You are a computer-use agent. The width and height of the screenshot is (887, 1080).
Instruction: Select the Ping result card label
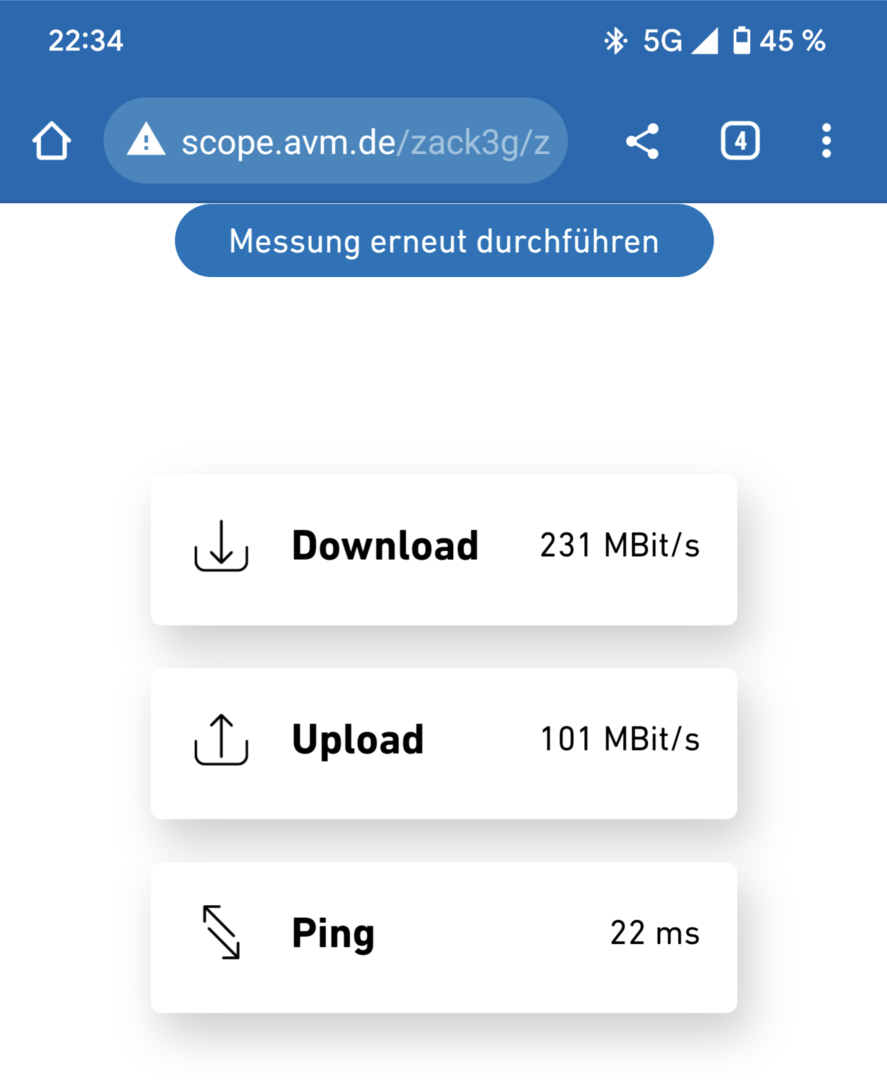[x=333, y=934]
